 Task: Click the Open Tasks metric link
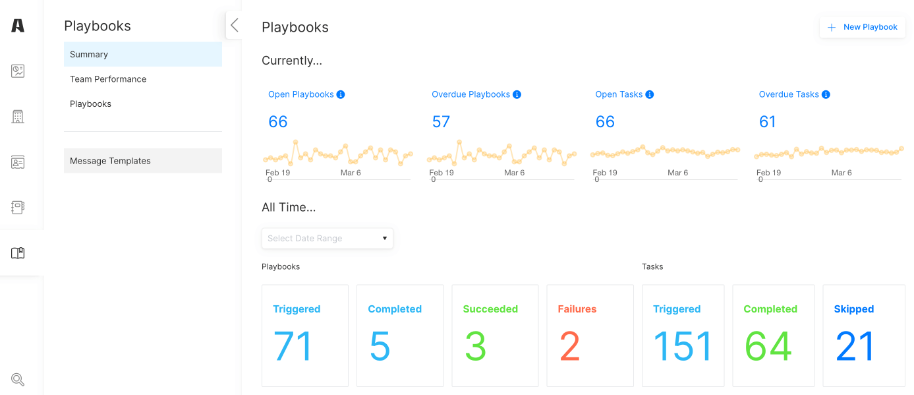pos(619,94)
